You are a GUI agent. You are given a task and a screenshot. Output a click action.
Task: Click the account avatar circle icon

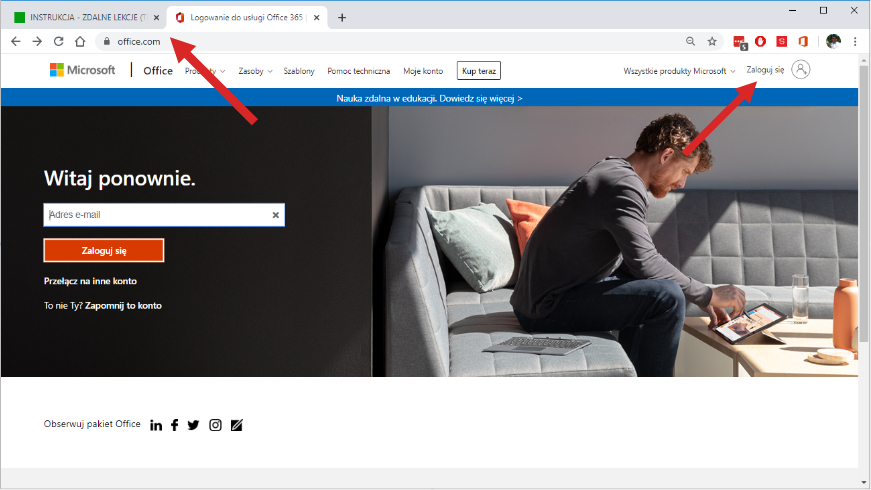800,69
